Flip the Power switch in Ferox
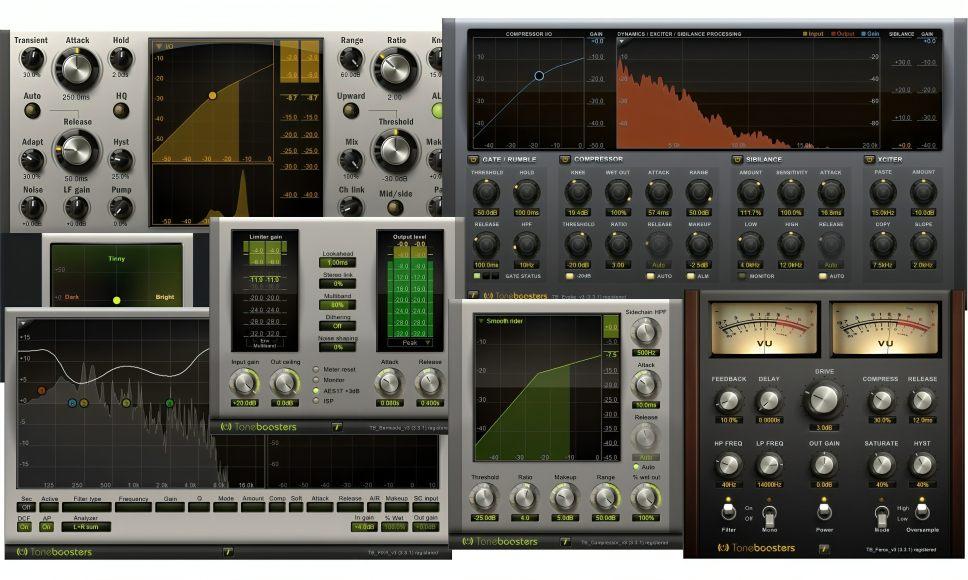Screen dimensions: 968x580 (824, 512)
